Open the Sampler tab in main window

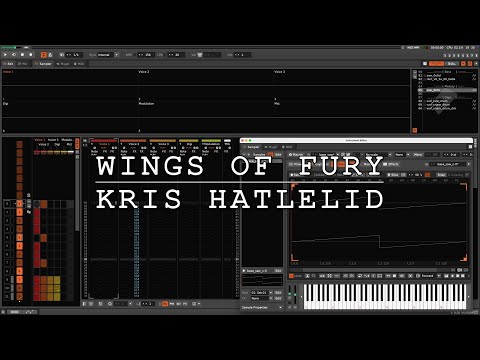[43, 64]
